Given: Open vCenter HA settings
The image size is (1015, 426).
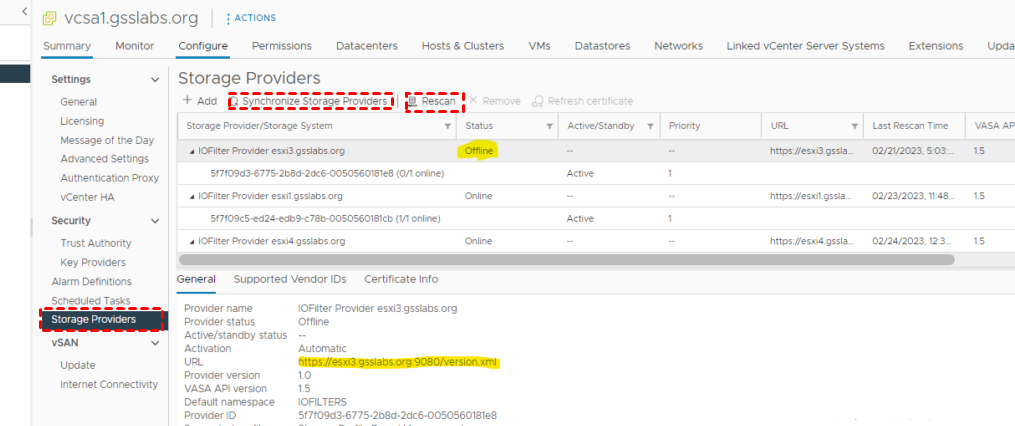Looking at the screenshot, I should click(x=87, y=197).
